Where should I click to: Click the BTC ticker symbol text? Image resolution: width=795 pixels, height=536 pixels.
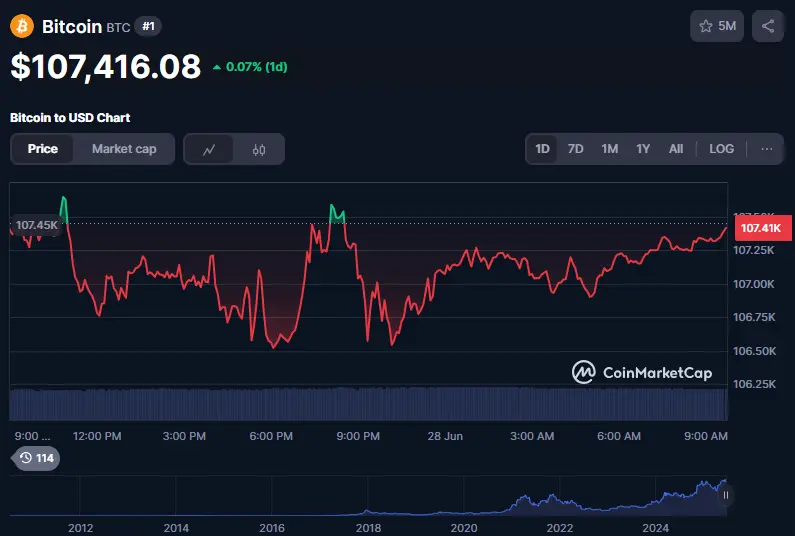(x=118, y=27)
